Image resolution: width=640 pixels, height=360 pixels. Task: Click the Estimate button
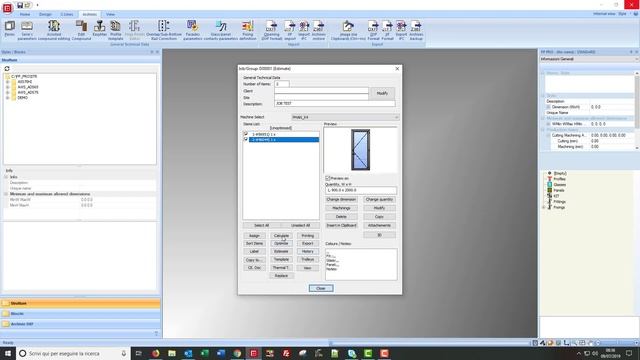coord(281,251)
